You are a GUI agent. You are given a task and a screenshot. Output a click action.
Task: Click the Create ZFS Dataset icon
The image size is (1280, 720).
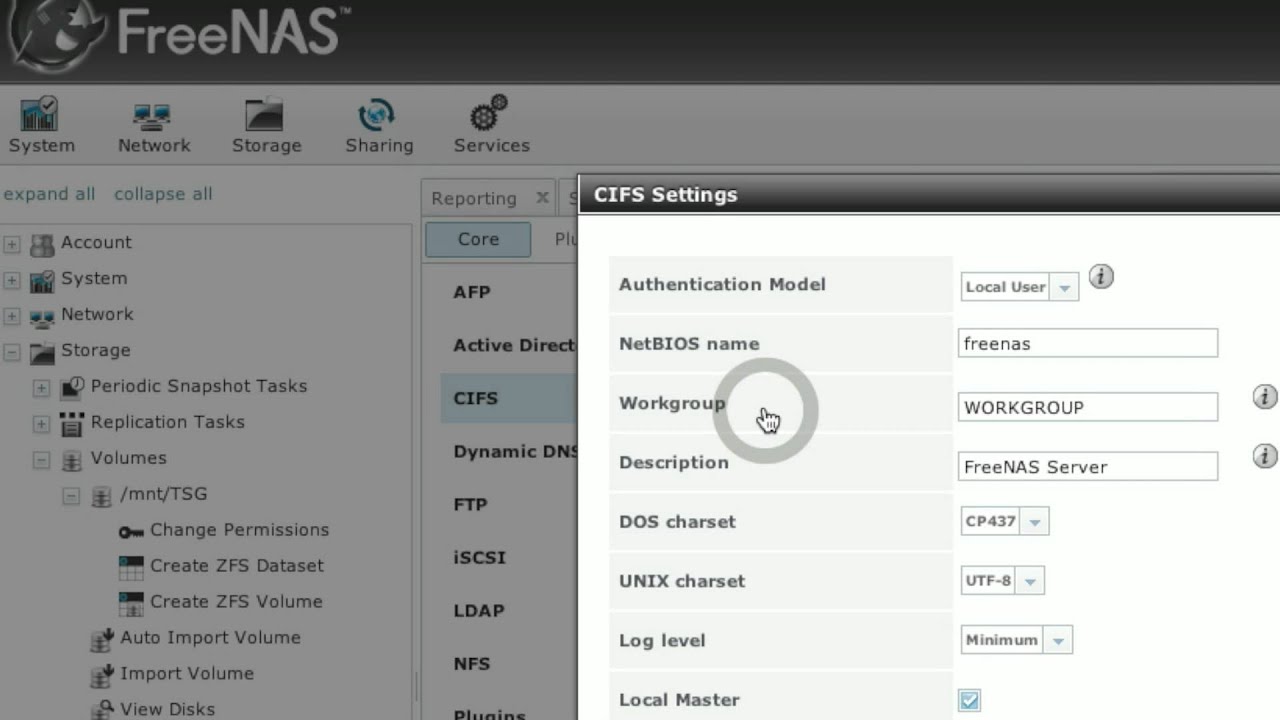[x=131, y=567]
